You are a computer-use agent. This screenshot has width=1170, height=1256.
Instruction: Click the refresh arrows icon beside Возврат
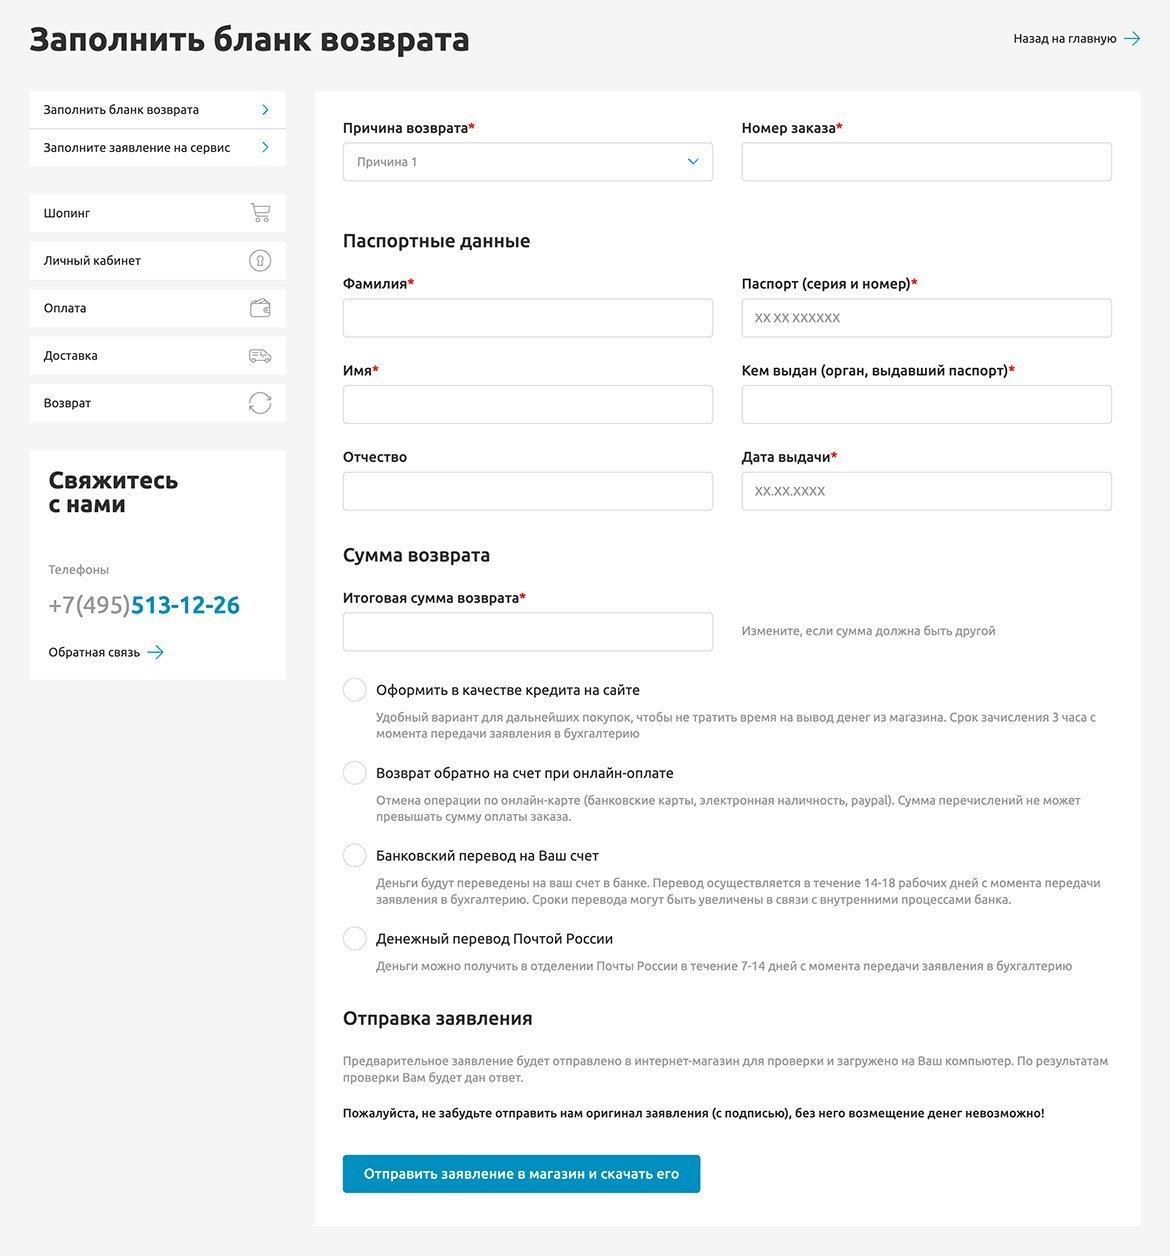[260, 403]
